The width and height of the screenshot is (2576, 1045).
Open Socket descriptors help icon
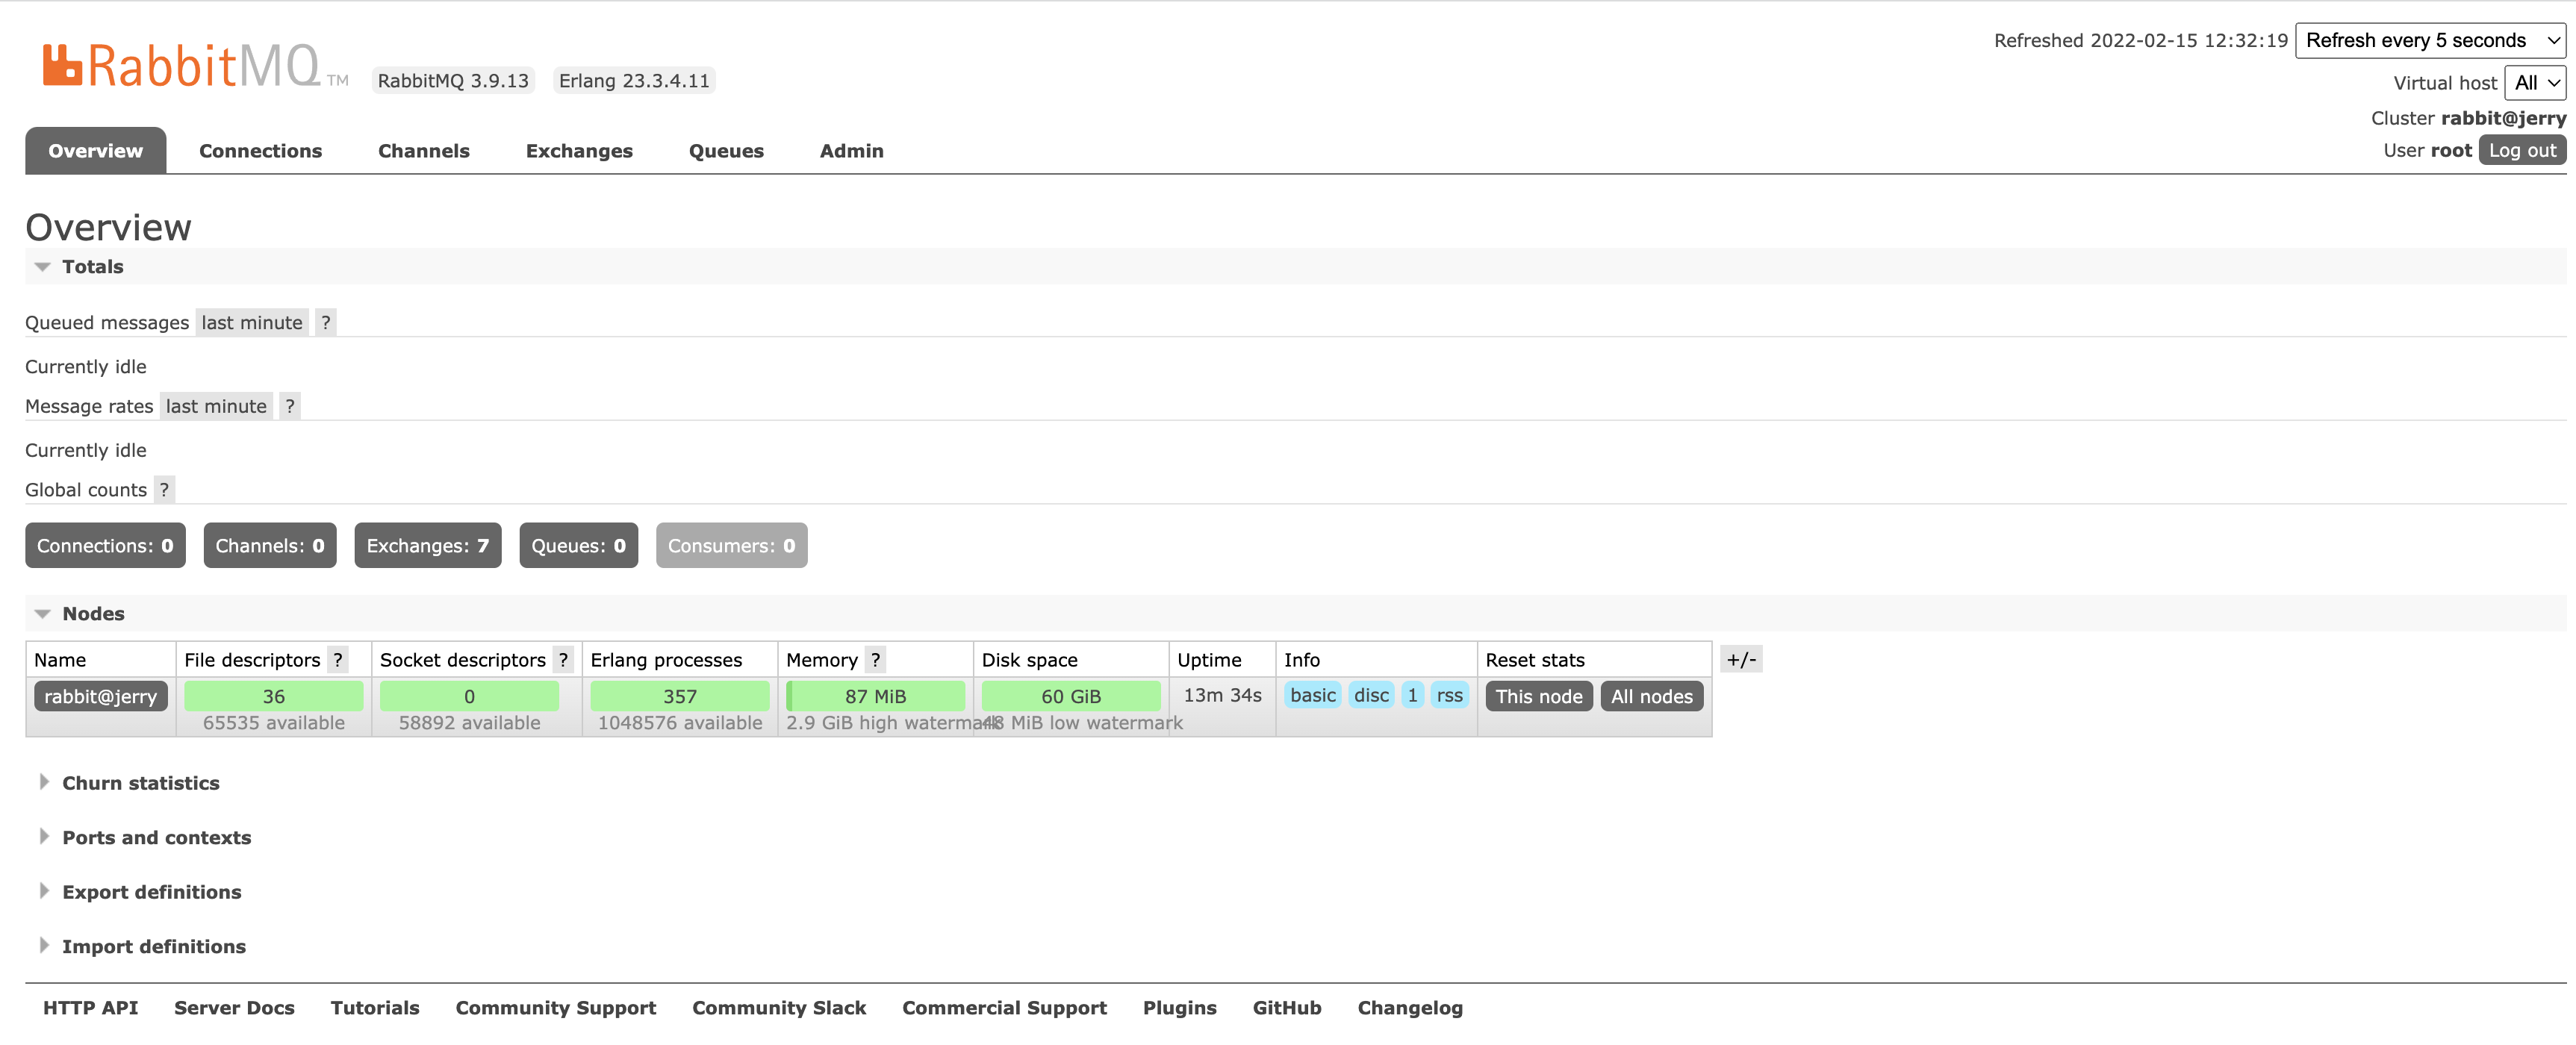coord(563,660)
